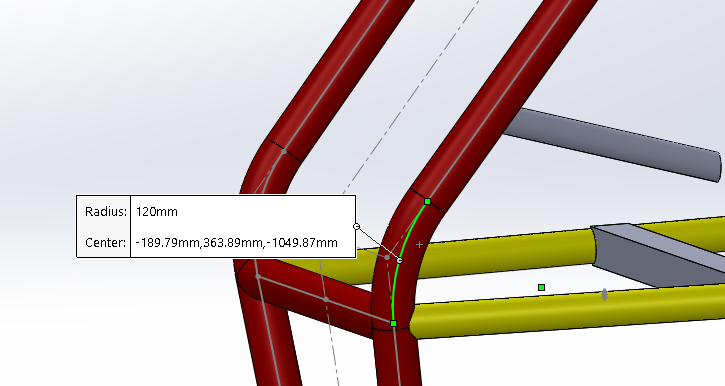The width and height of the screenshot is (725, 386).
Task: Click the callout attachment circle on green arc
Action: pos(400,261)
